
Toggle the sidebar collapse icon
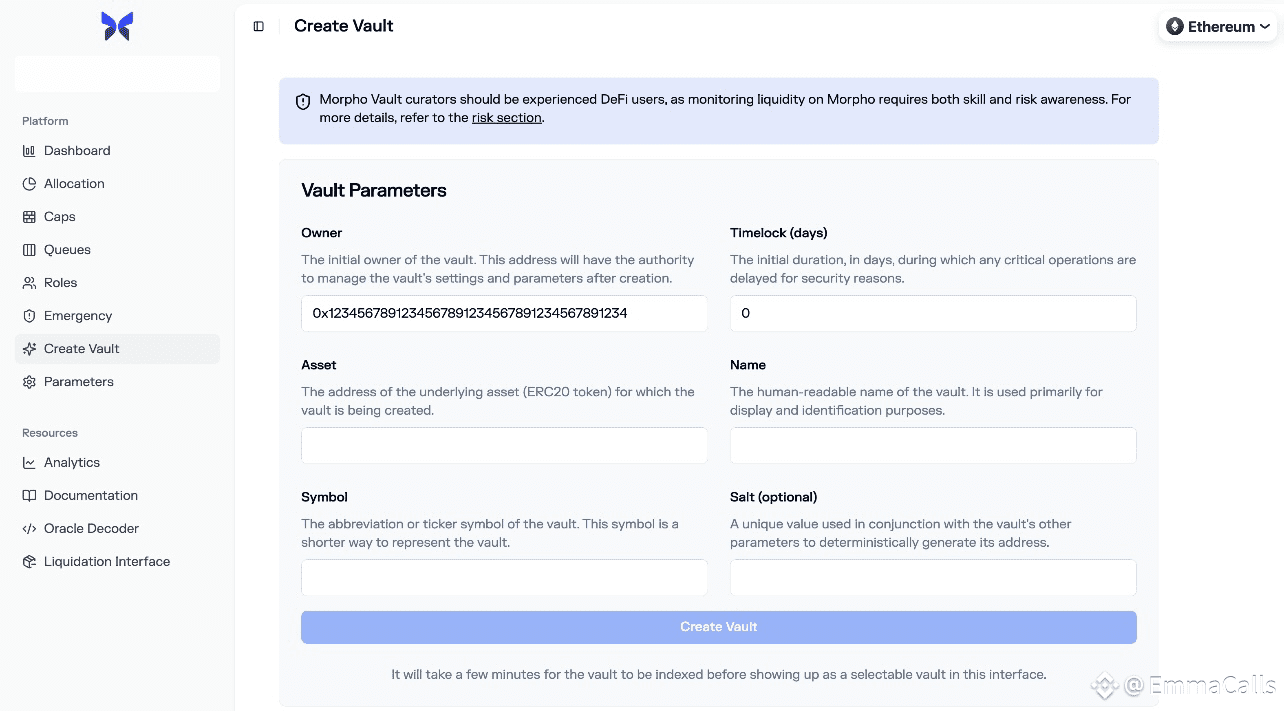click(x=259, y=27)
